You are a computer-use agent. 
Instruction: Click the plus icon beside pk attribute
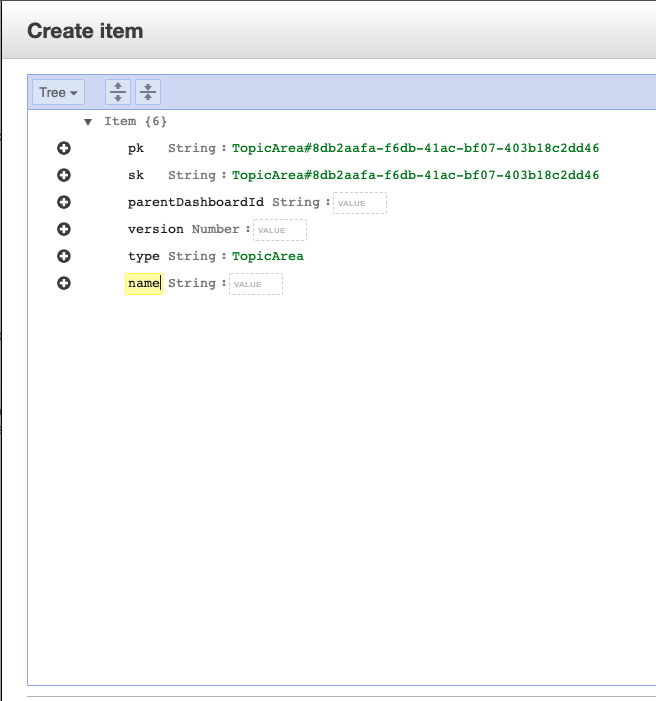click(64, 148)
